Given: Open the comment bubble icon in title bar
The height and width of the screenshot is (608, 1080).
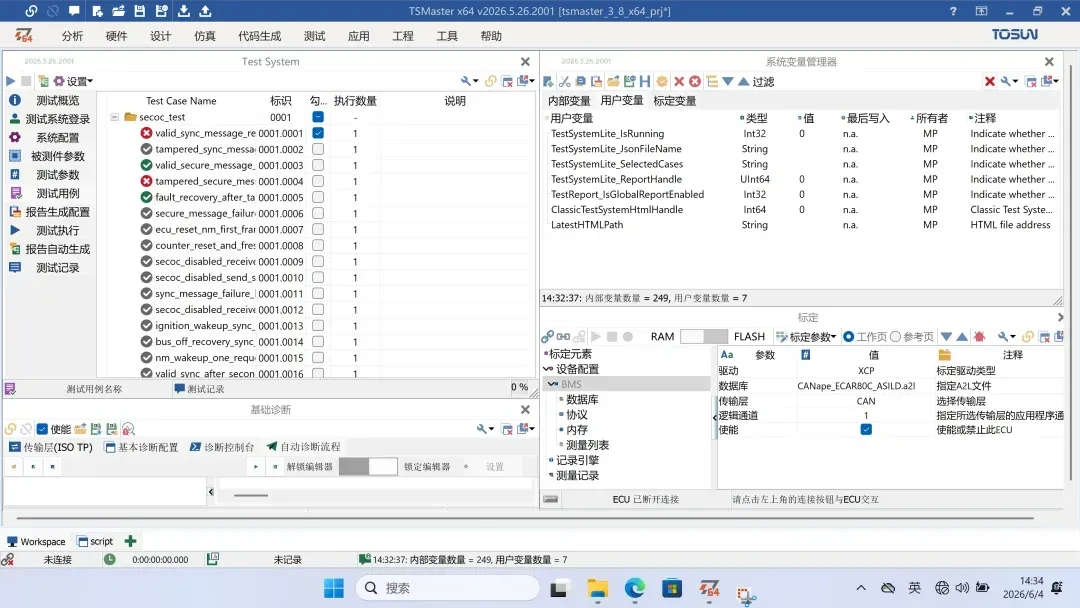Looking at the screenshot, I should point(74,11).
